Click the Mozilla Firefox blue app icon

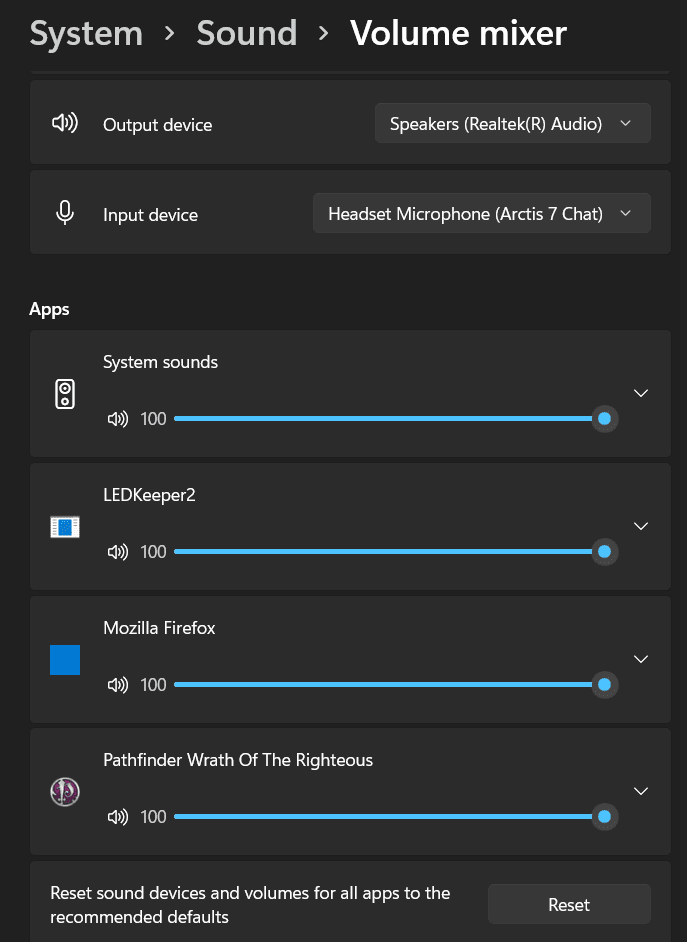(x=65, y=660)
